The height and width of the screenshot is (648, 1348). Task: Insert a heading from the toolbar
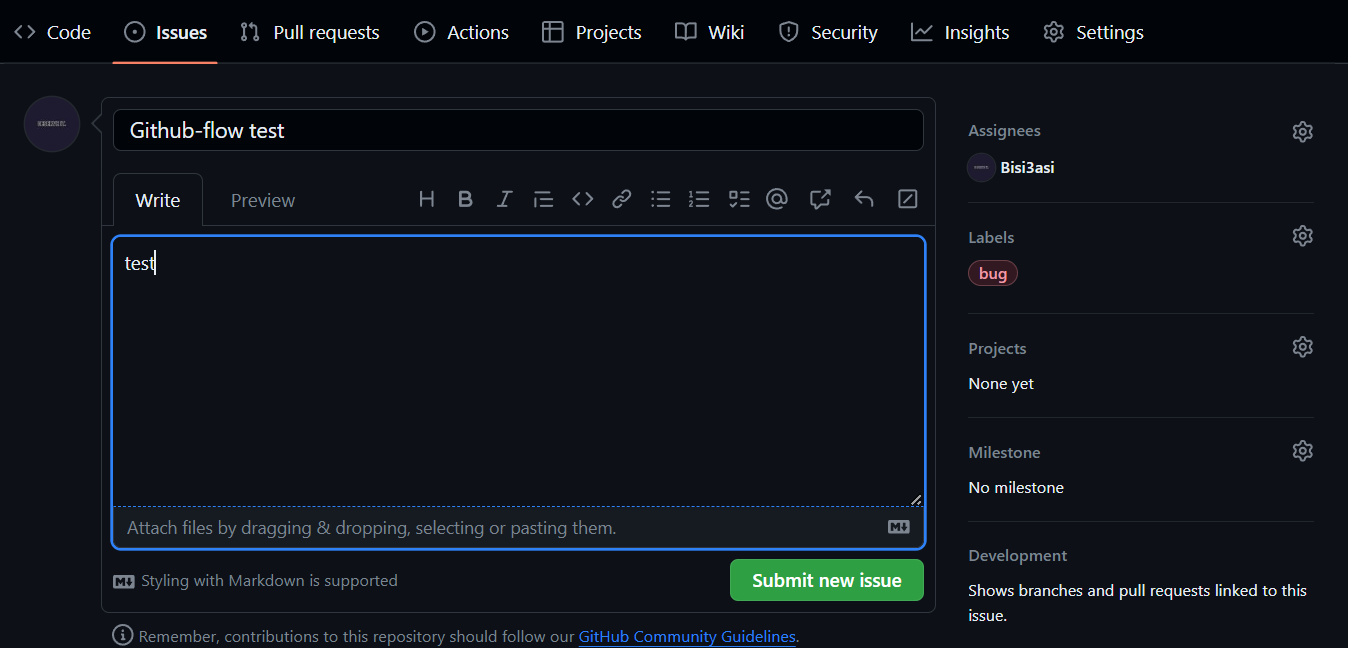427,199
